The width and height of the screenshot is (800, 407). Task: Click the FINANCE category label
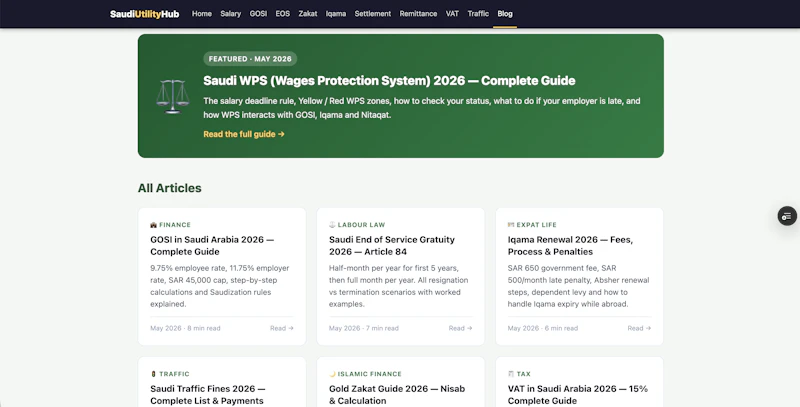coord(175,225)
